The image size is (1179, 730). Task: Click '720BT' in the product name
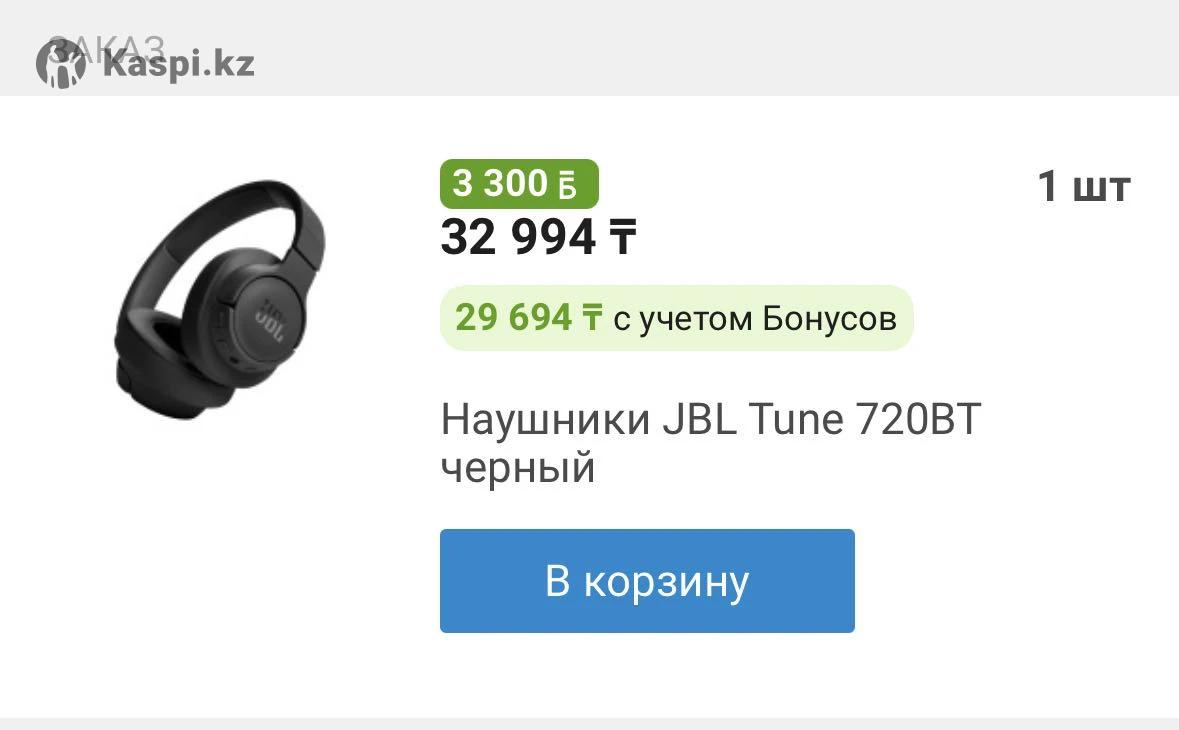click(x=918, y=419)
